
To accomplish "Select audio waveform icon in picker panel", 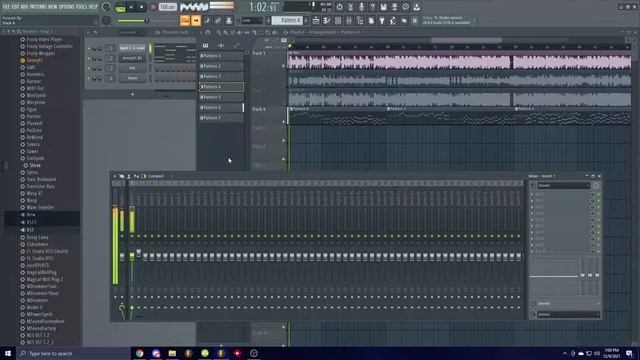I will [221, 45].
